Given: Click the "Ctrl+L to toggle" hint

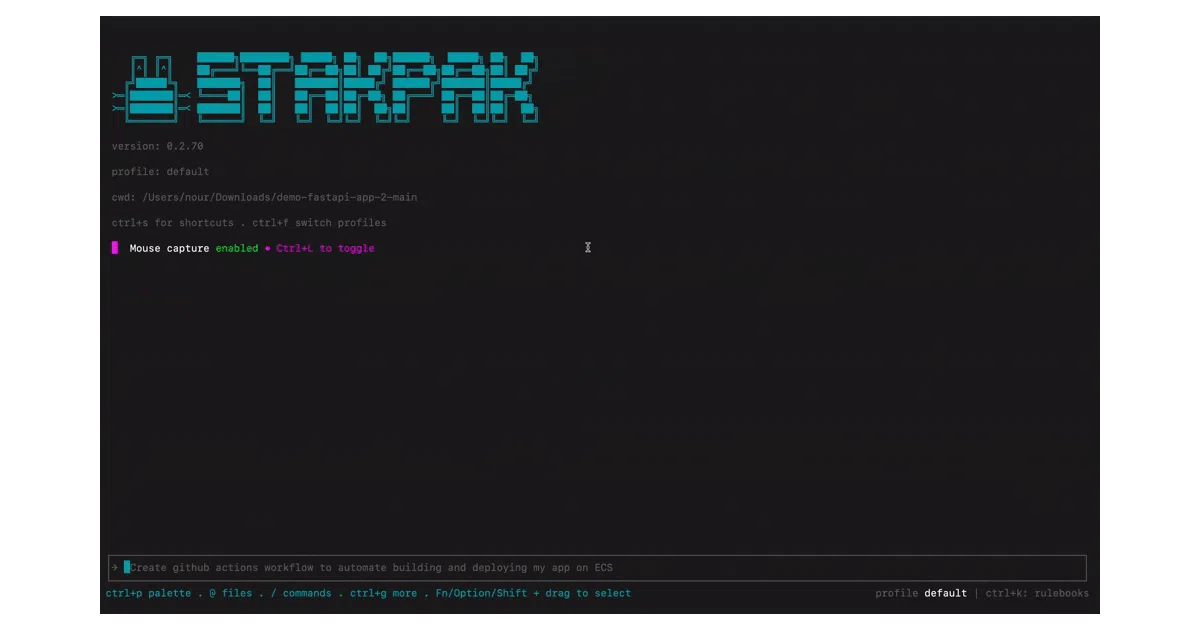Looking at the screenshot, I should pyautogui.click(x=326, y=248).
